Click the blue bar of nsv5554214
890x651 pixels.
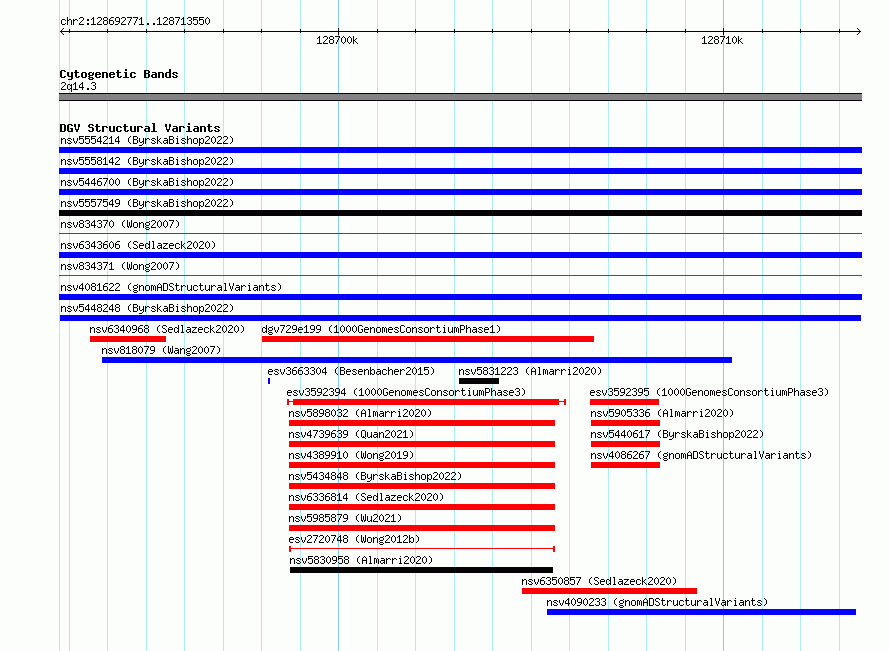(x=460, y=150)
